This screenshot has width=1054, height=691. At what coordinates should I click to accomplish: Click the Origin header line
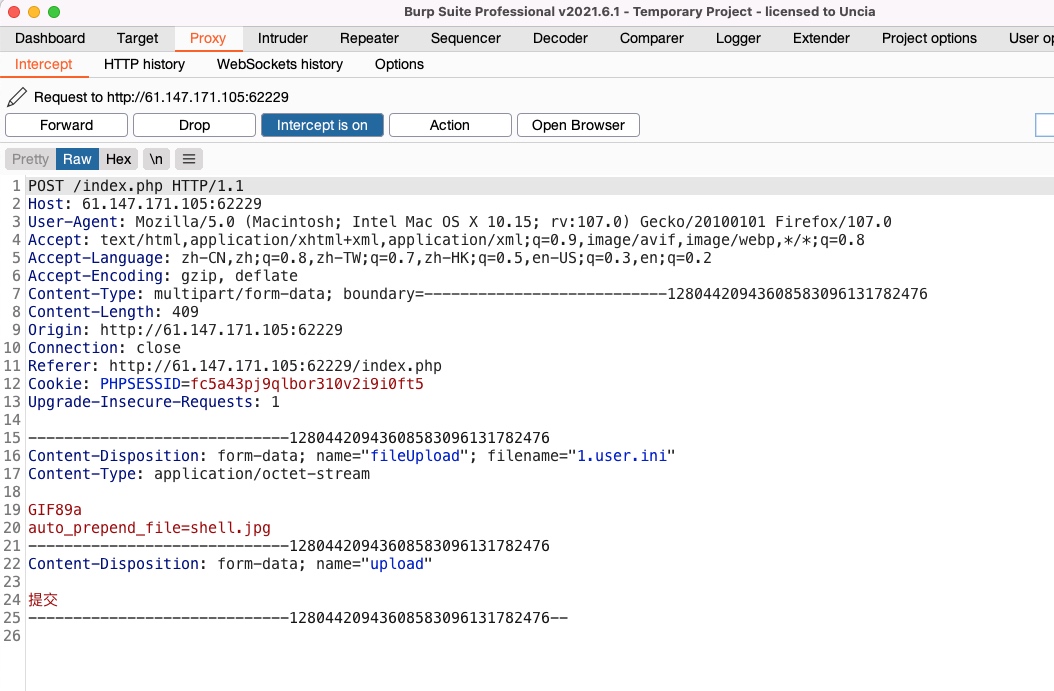(185, 330)
